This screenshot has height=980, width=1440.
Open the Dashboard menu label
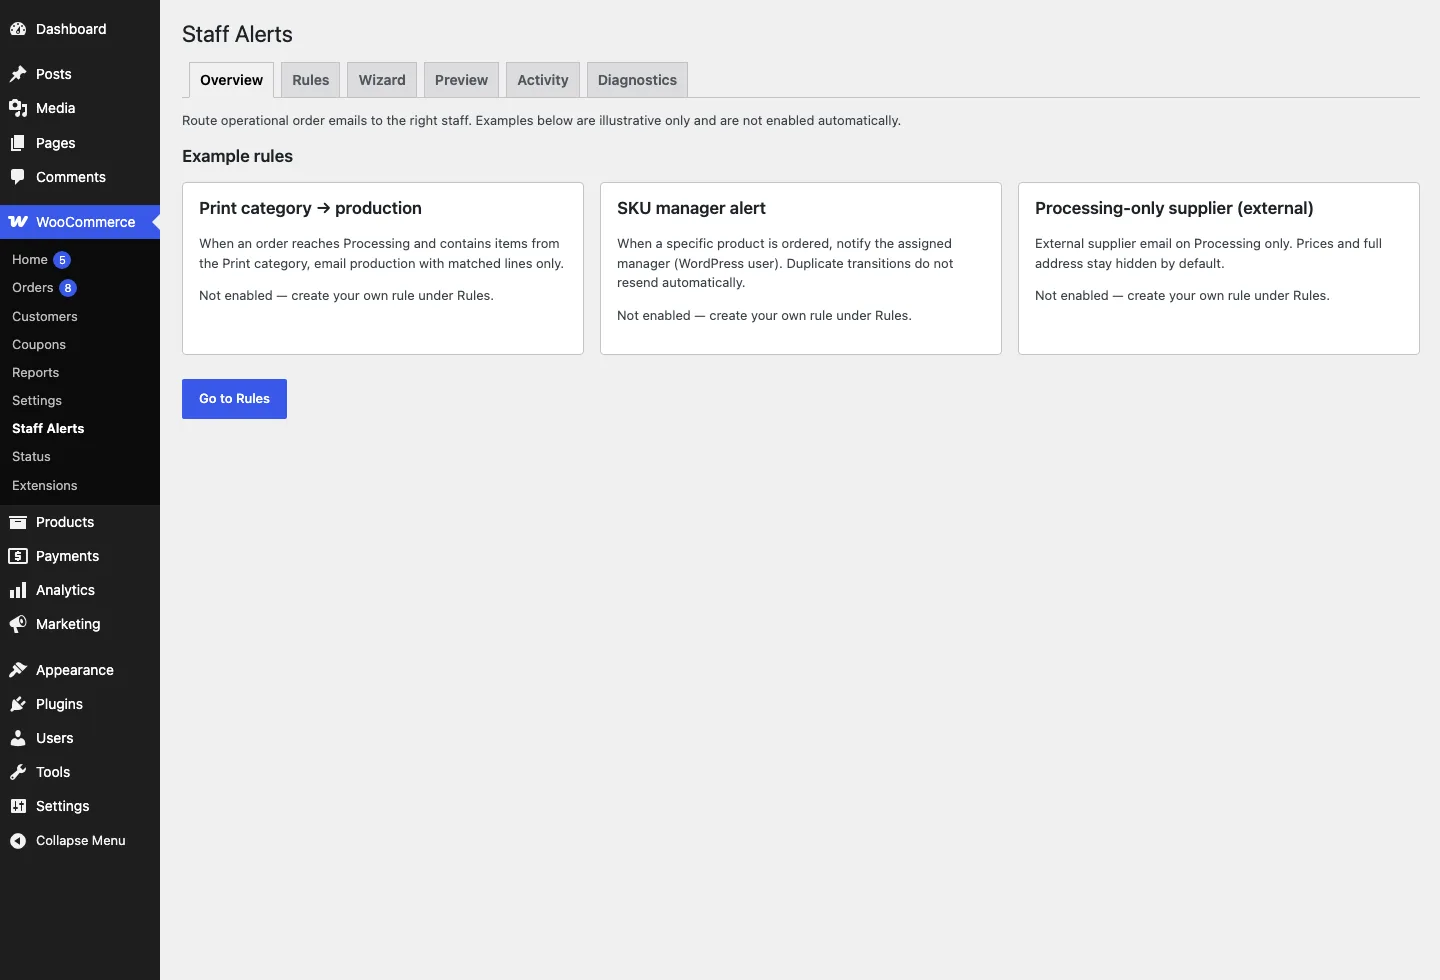click(71, 29)
